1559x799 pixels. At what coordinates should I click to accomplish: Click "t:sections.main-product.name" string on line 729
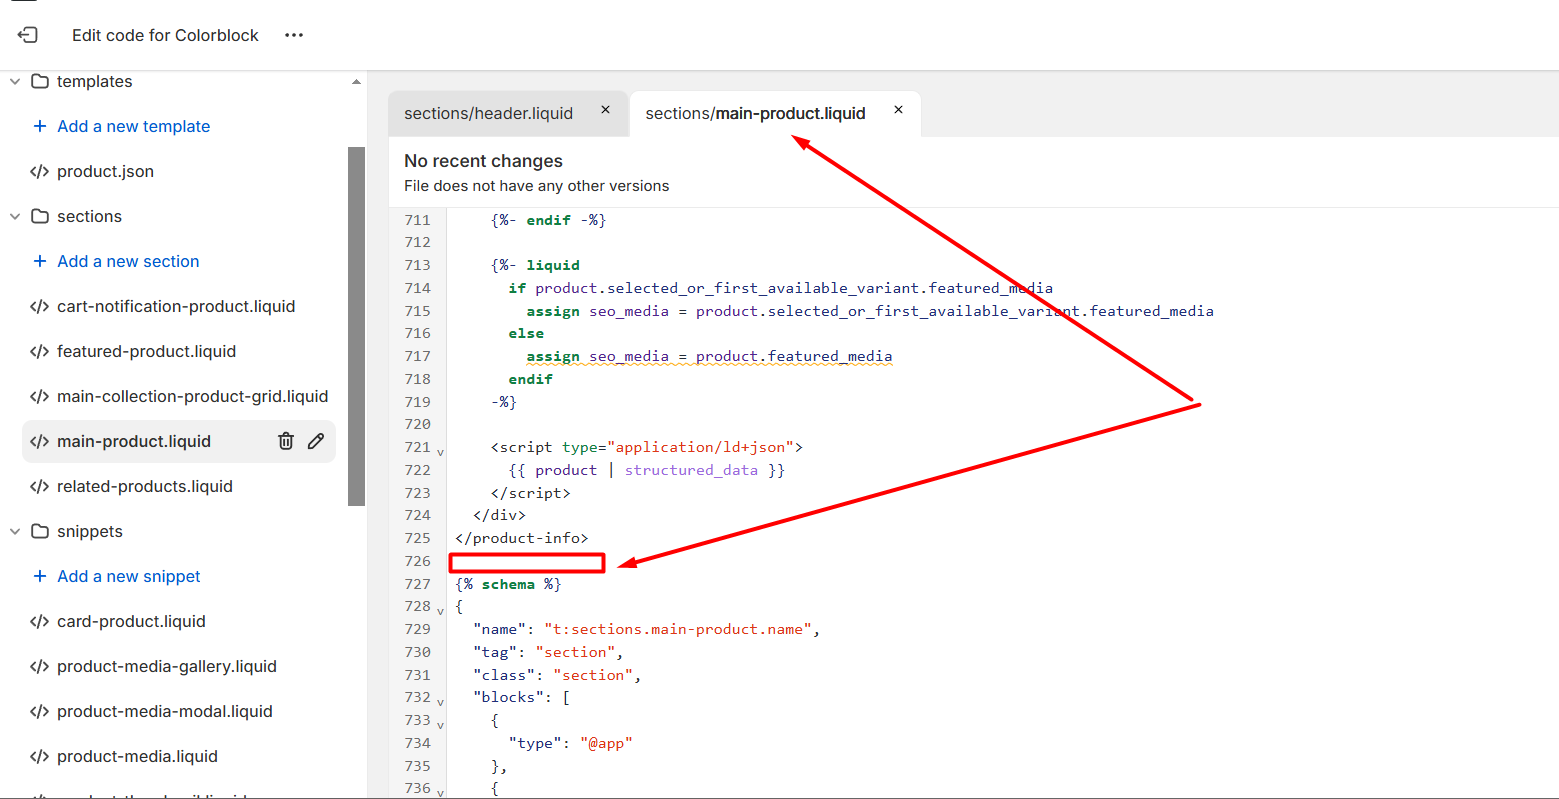click(x=678, y=629)
